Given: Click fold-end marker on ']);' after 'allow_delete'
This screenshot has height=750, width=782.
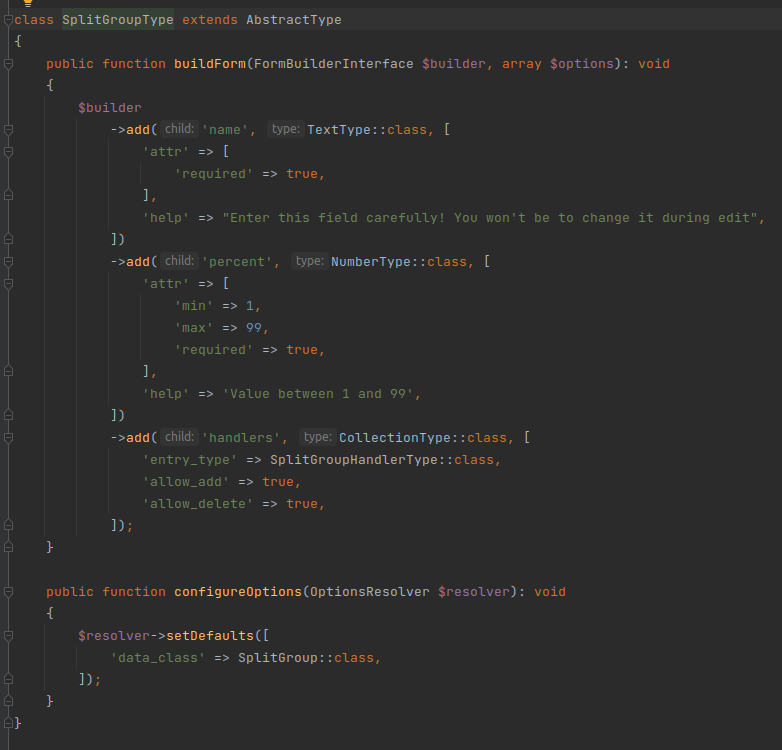Looking at the screenshot, I should point(8,525).
